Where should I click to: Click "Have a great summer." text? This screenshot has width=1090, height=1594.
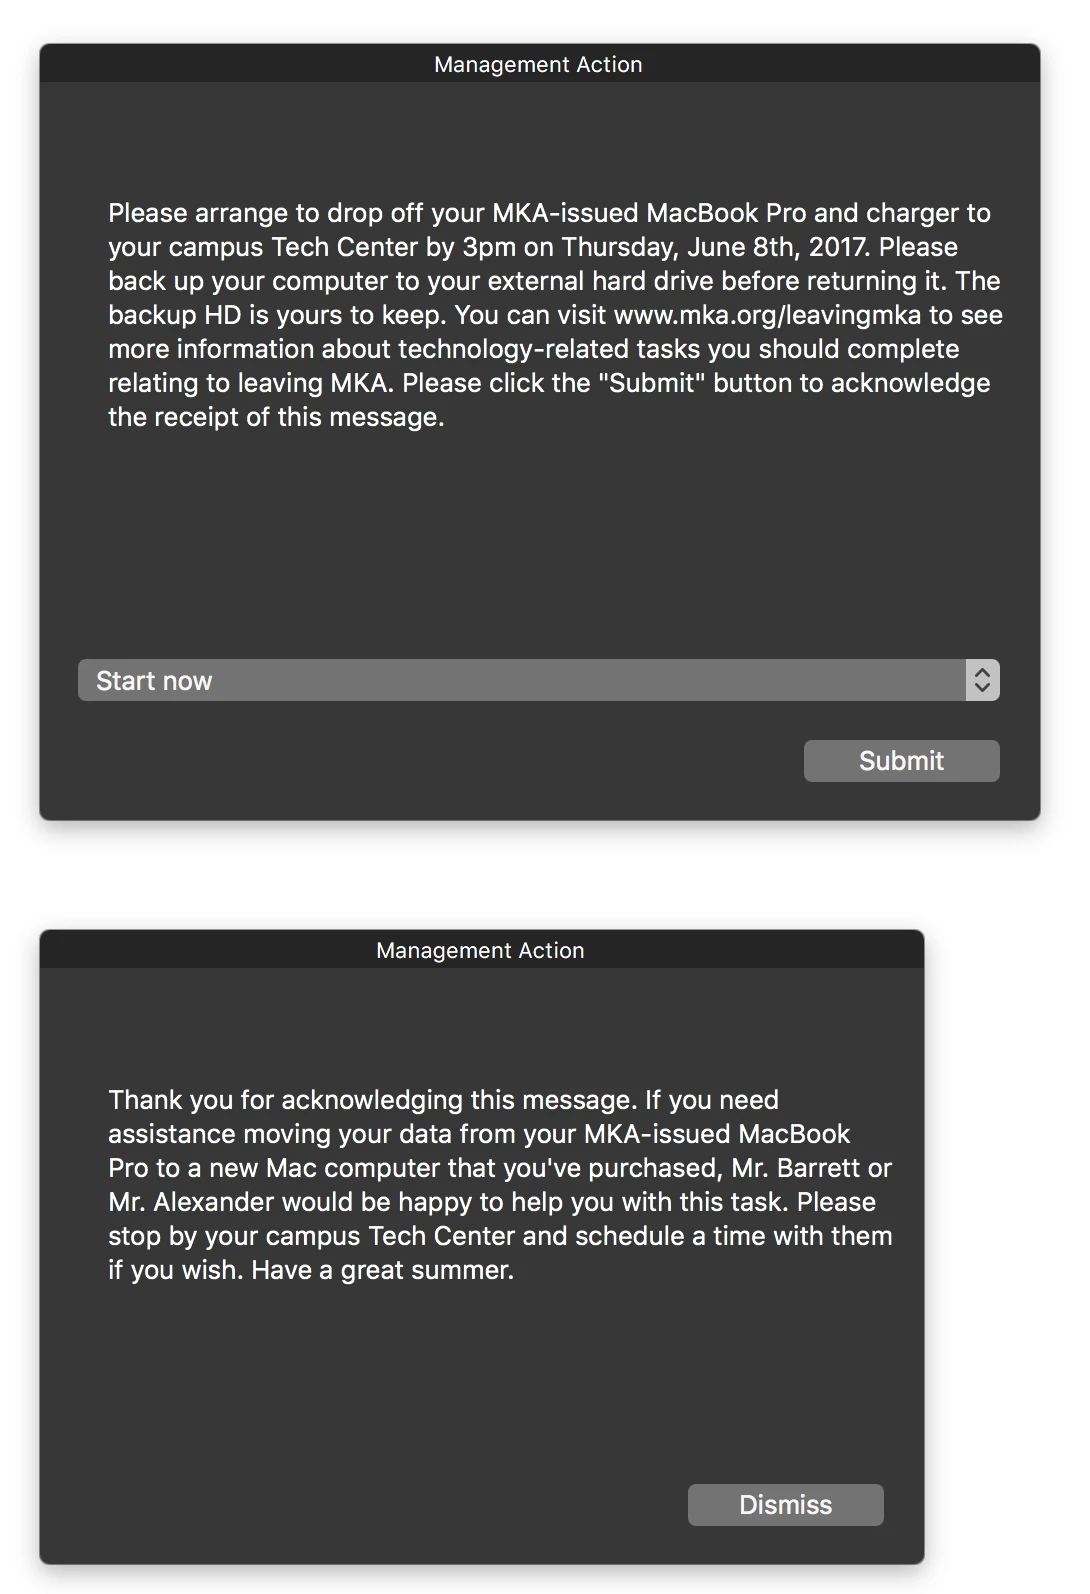click(x=382, y=1270)
